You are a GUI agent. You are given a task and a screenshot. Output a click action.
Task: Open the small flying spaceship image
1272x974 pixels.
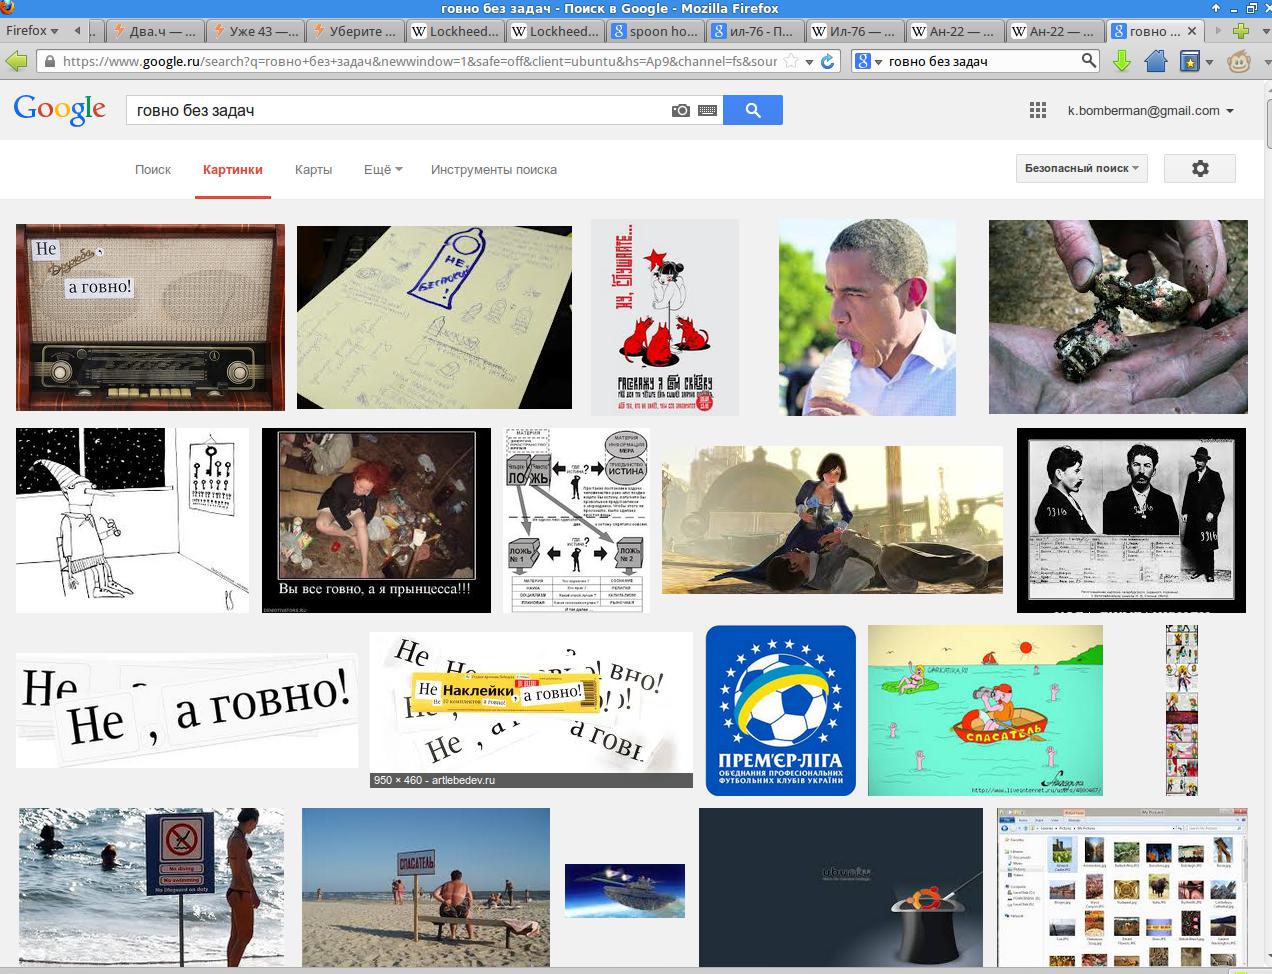(x=625, y=891)
